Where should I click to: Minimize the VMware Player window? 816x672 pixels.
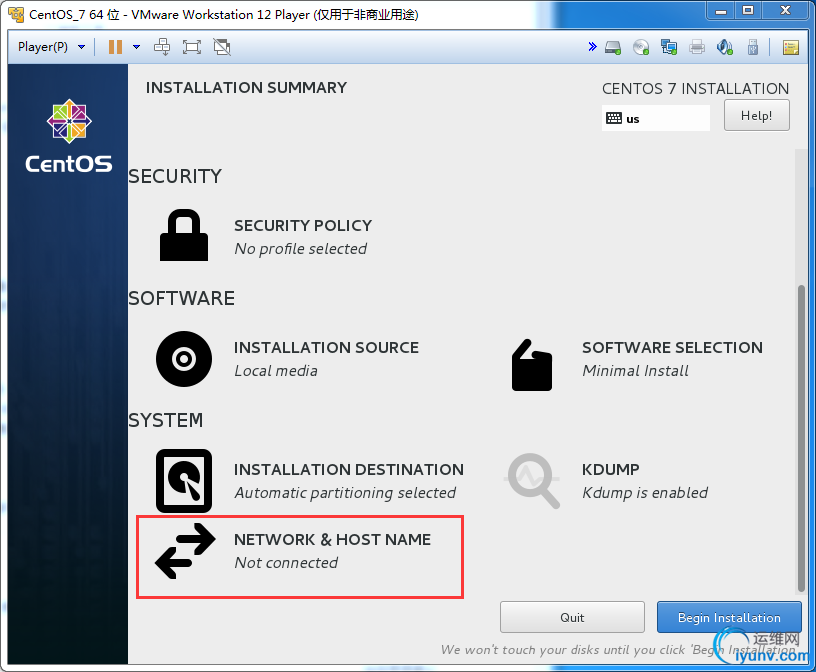[x=721, y=11]
